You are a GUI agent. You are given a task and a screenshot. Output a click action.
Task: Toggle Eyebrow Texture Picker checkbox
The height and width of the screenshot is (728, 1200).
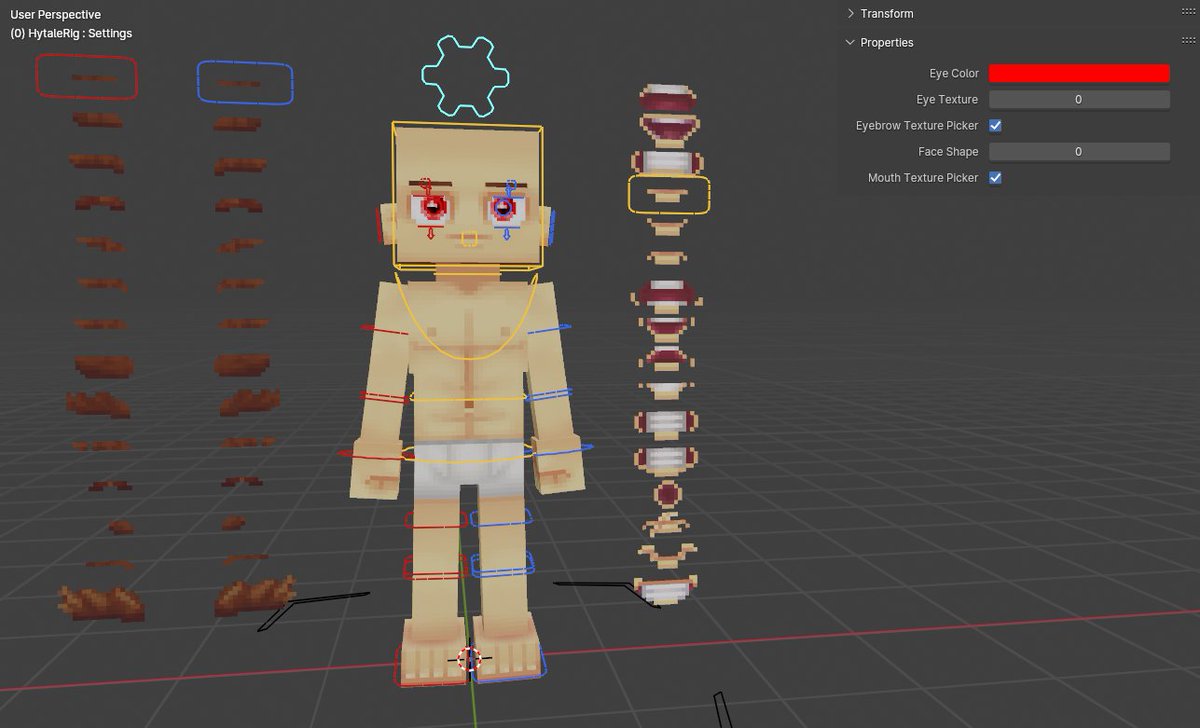click(995, 125)
